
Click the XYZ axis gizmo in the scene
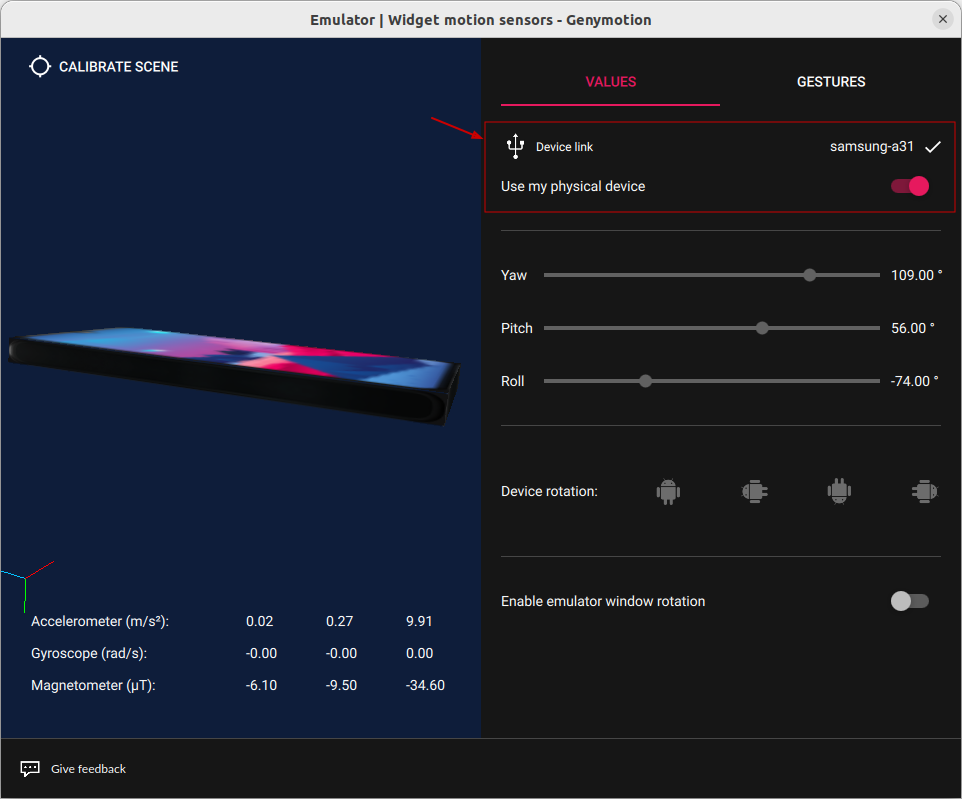(x=25, y=584)
